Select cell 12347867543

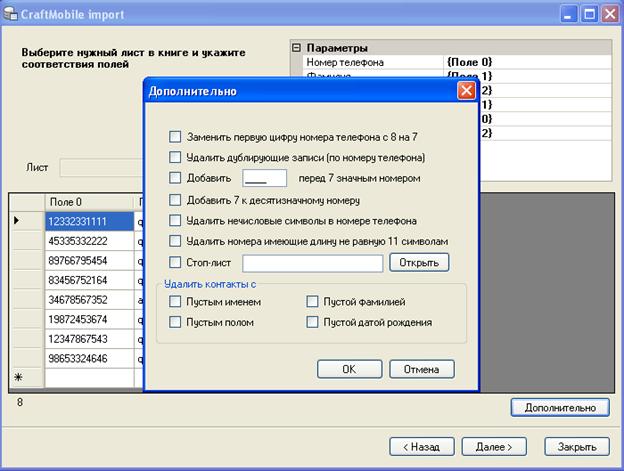pyautogui.click(x=89, y=339)
